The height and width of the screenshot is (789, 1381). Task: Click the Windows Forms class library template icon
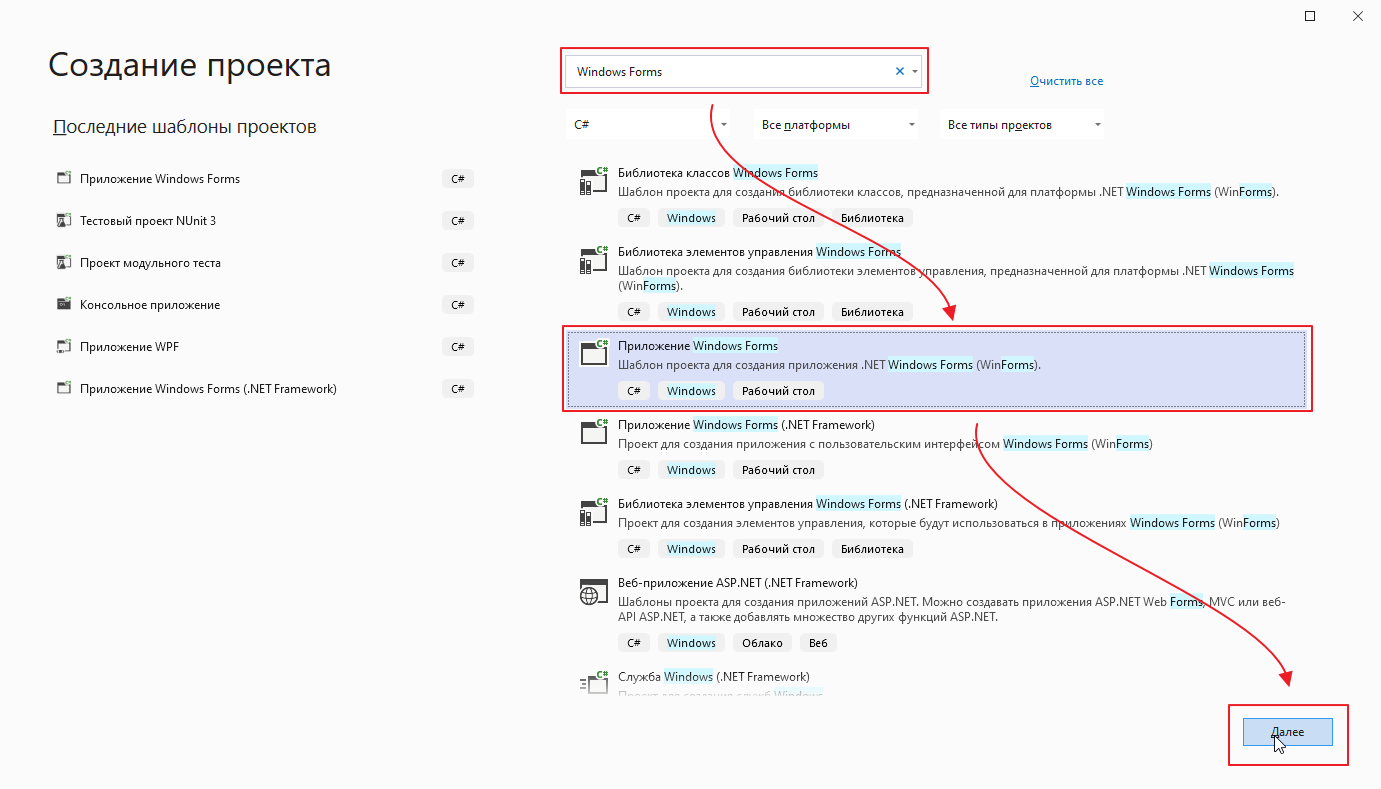pyautogui.click(x=594, y=181)
